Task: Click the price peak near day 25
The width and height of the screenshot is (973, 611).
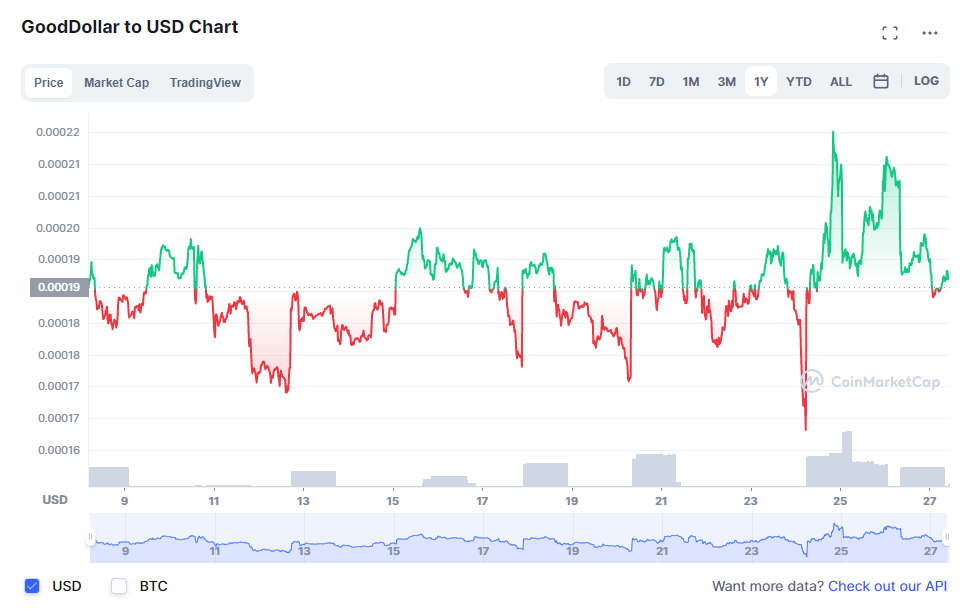Action: [x=833, y=132]
